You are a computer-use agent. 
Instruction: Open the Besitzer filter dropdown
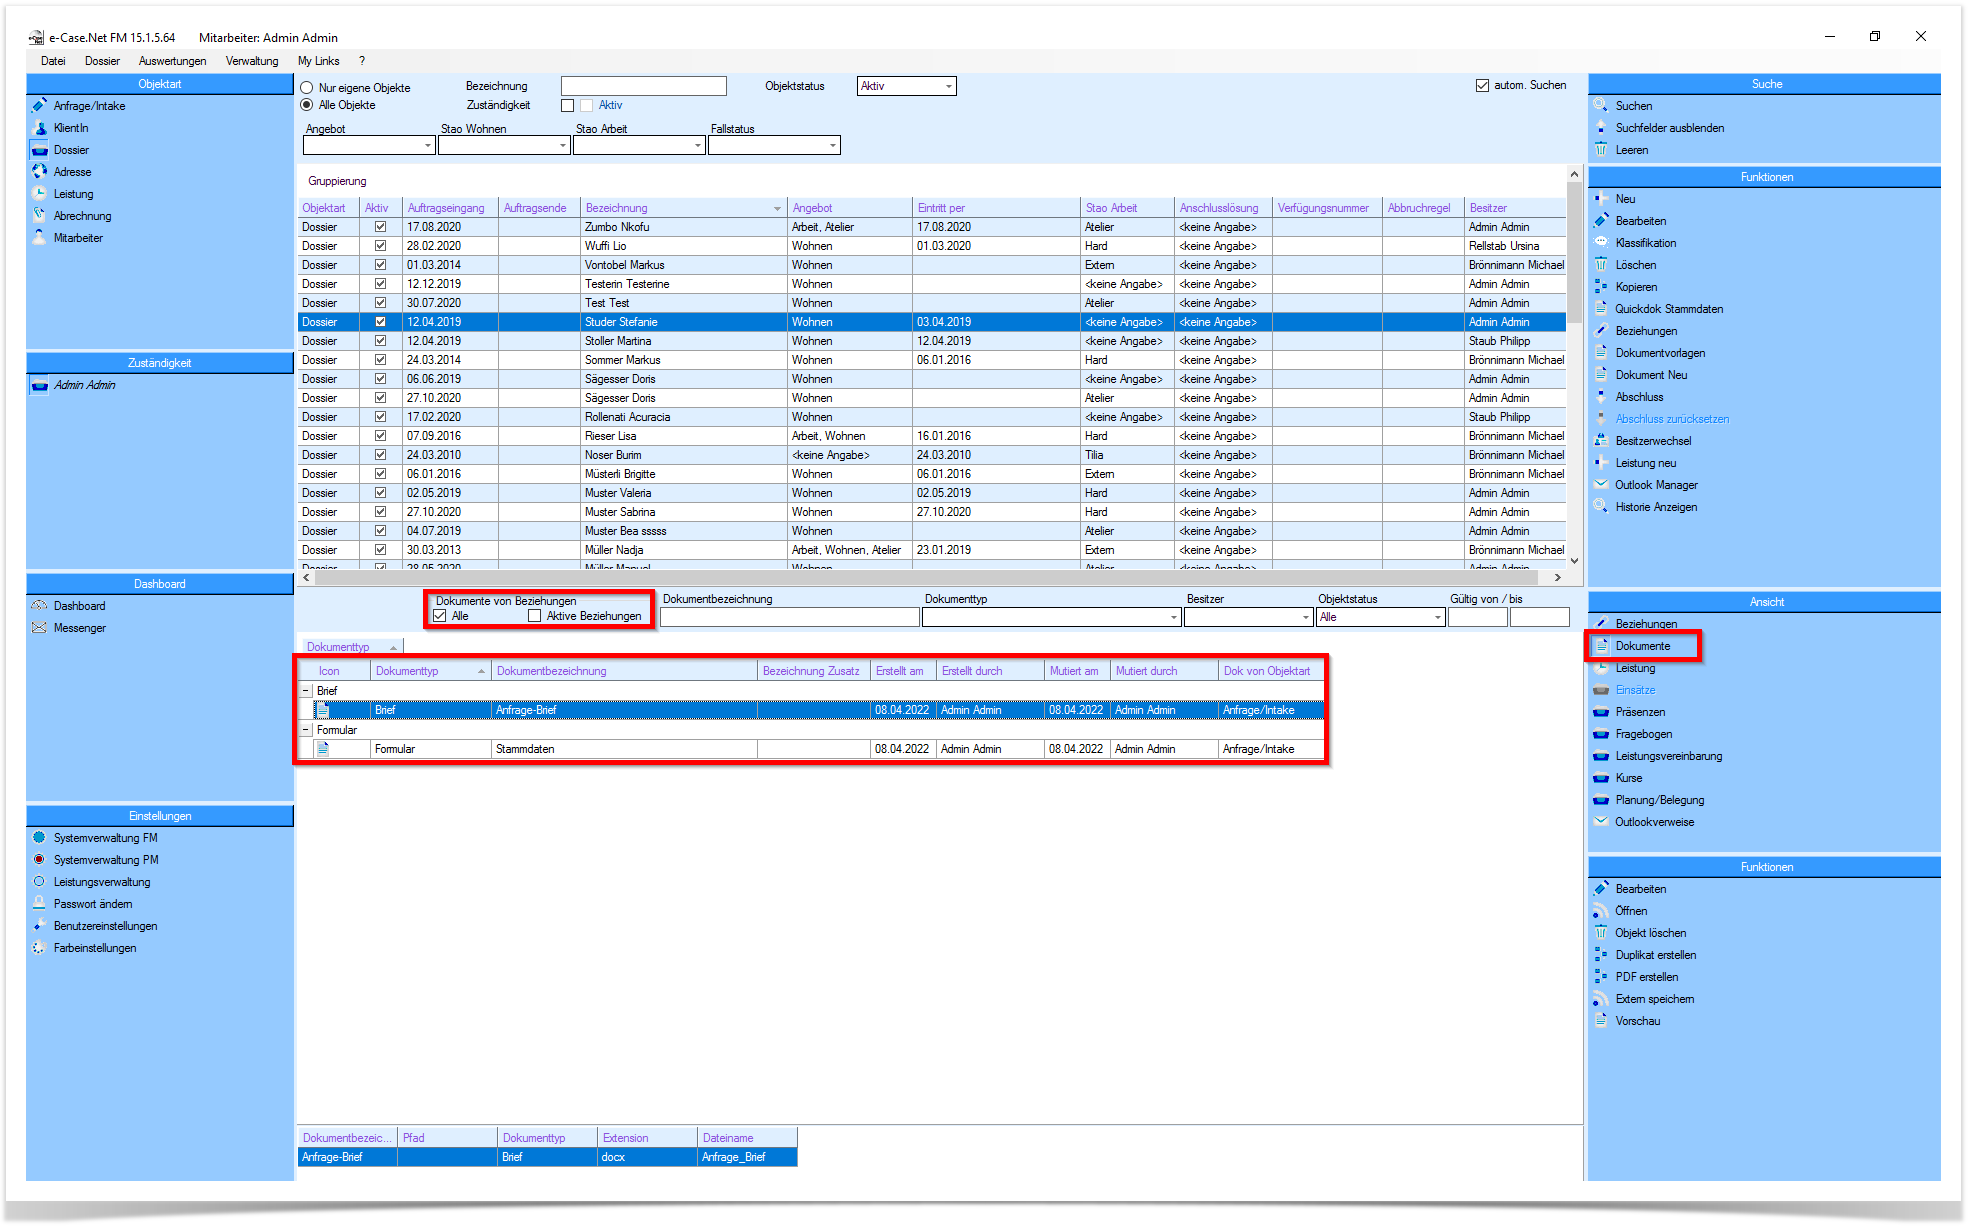click(1306, 618)
